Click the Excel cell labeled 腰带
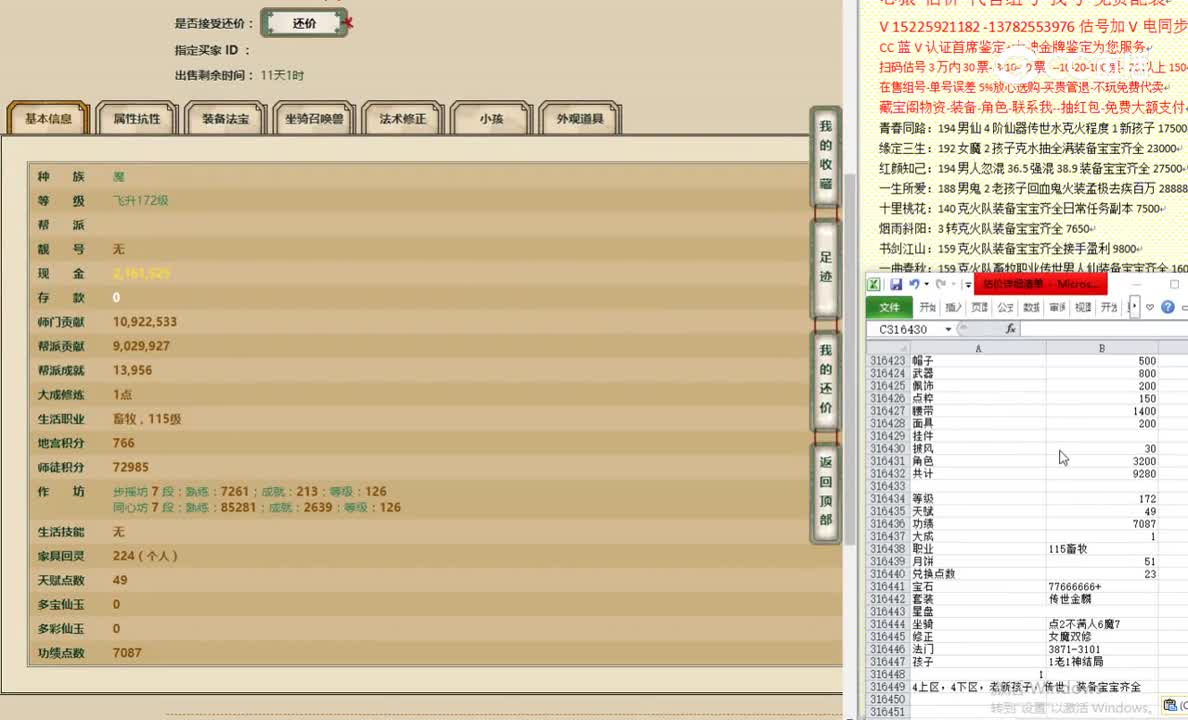Screen dimensions: 1188x720 [x=978, y=411]
